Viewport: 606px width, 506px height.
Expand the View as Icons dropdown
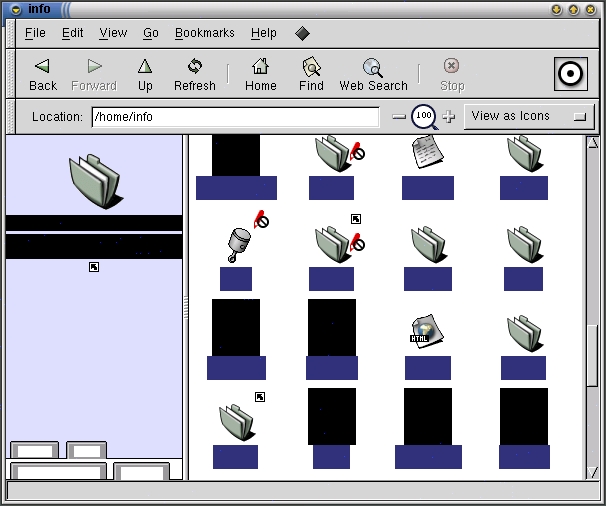click(x=529, y=116)
